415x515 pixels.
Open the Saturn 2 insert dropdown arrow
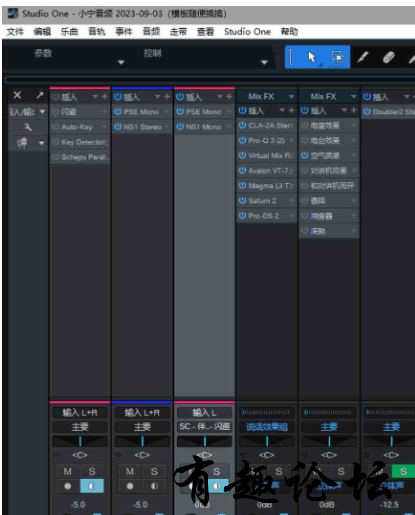click(x=291, y=201)
